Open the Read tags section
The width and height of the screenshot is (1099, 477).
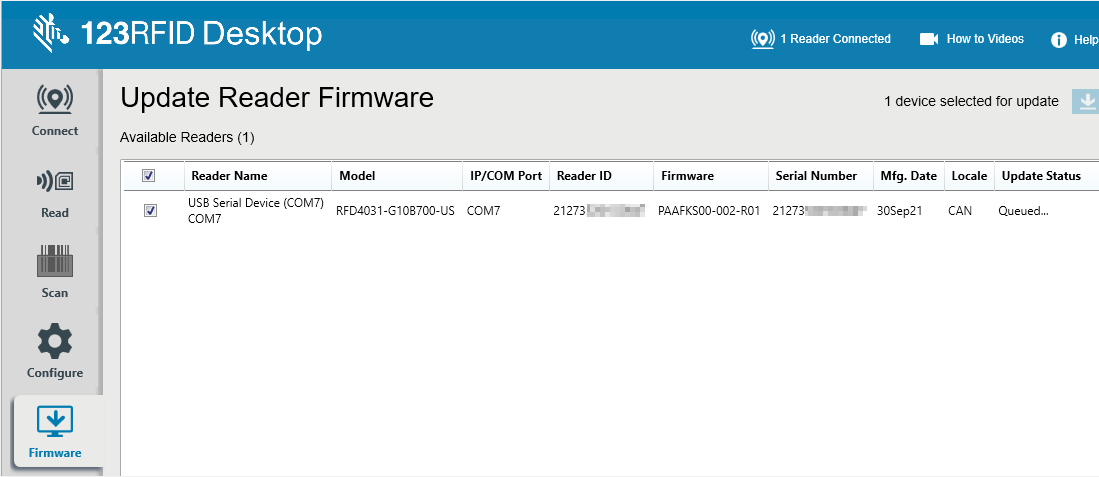coord(55,192)
